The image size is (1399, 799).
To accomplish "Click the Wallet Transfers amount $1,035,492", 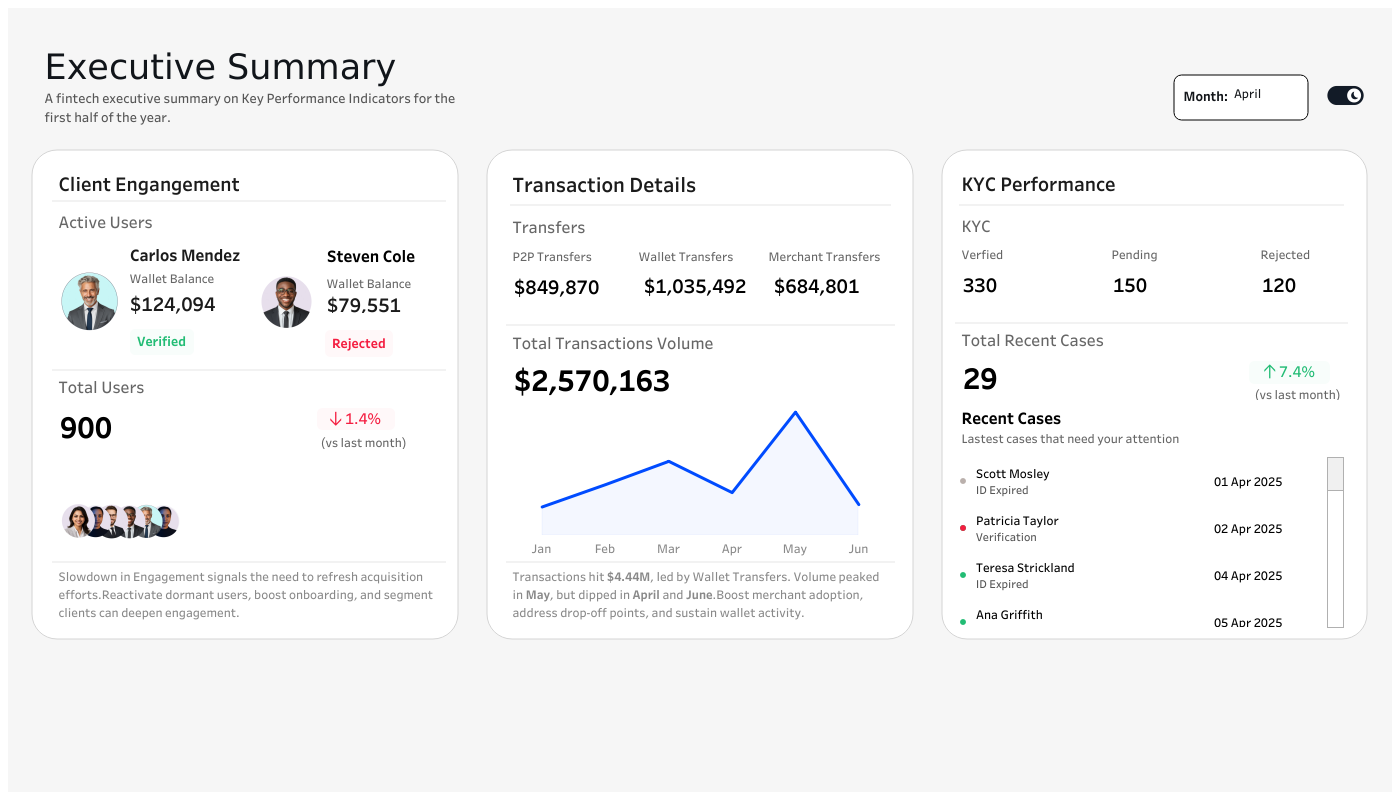I will pyautogui.click(x=694, y=287).
